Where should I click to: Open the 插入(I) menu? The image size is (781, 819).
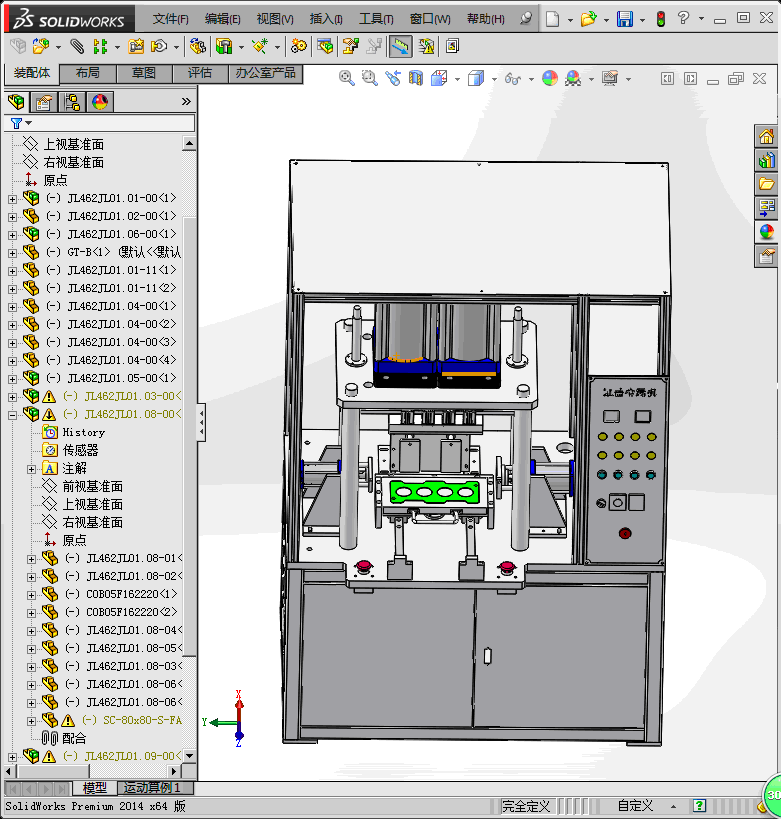[x=326, y=19]
